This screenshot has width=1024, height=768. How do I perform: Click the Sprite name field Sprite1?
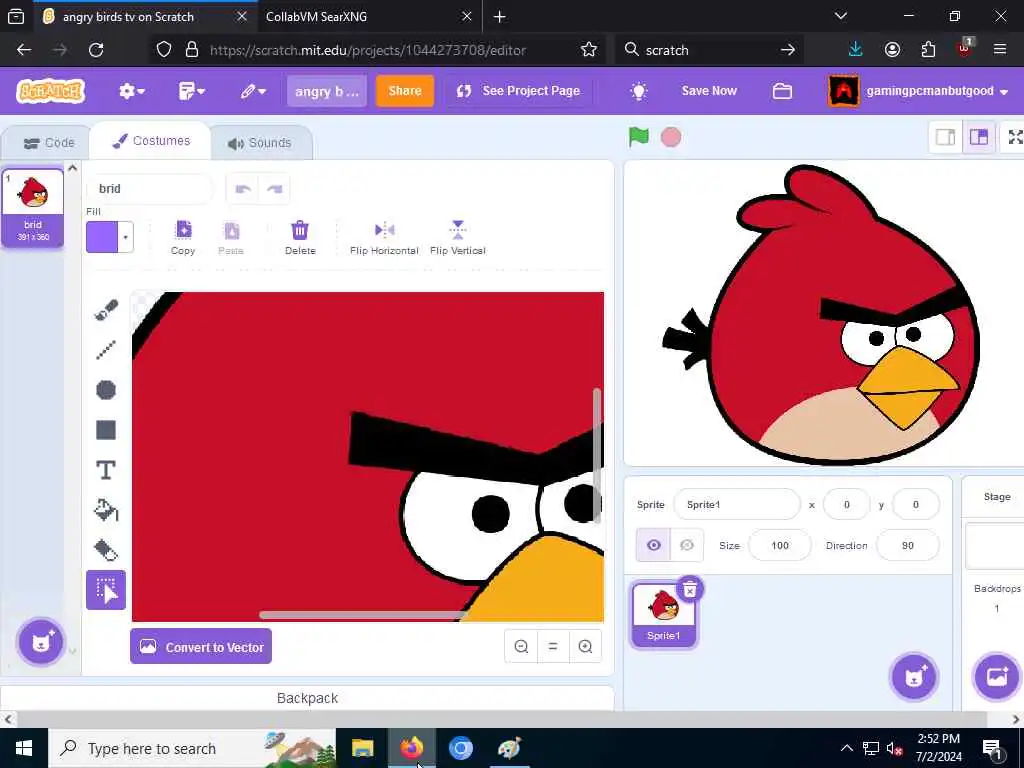click(737, 504)
